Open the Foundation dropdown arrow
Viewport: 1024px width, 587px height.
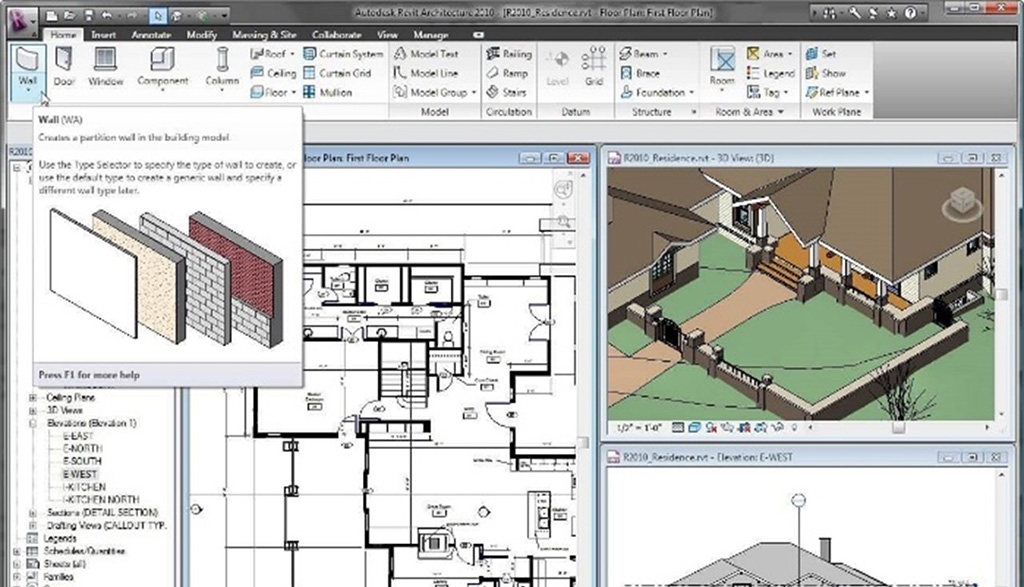[x=691, y=93]
